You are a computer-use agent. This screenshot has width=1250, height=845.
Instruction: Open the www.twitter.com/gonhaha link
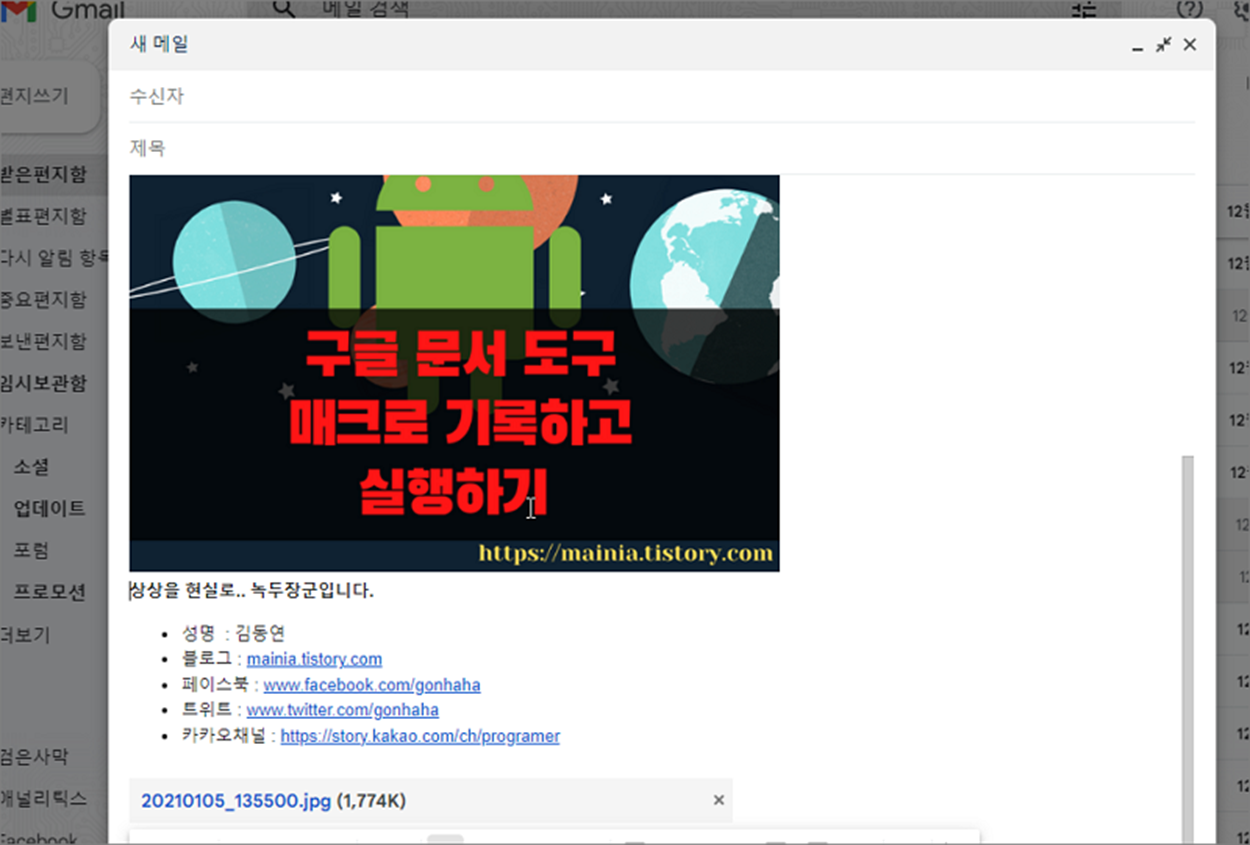[x=342, y=710]
